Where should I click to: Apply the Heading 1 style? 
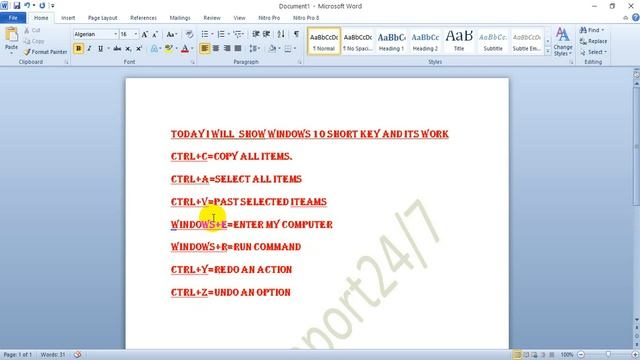(391, 41)
